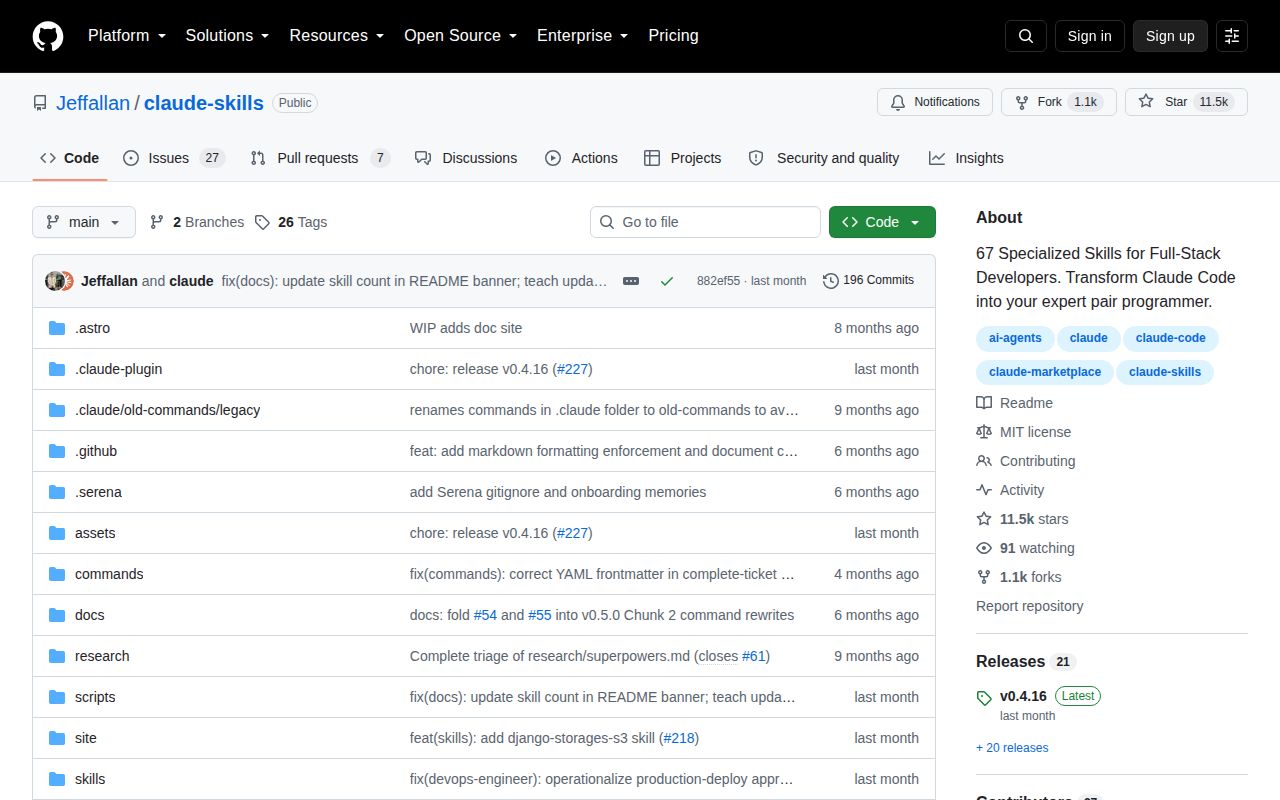
Task: Click the Sign up button
Action: coord(1170,36)
